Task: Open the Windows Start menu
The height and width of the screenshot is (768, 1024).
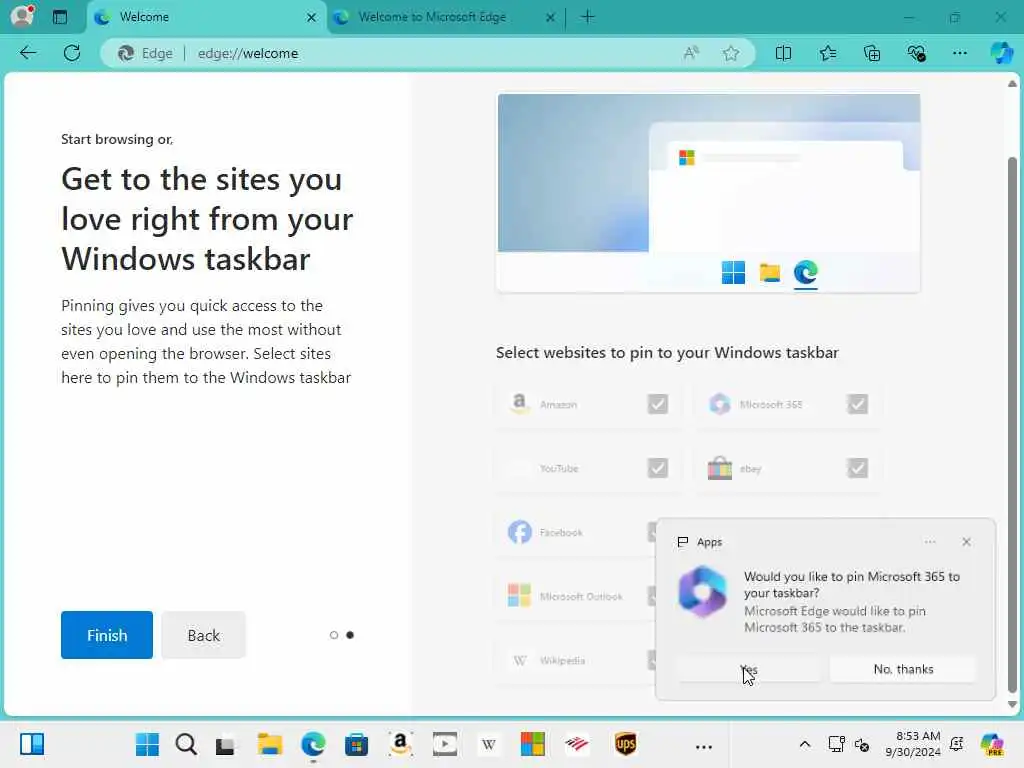Action: point(147,744)
